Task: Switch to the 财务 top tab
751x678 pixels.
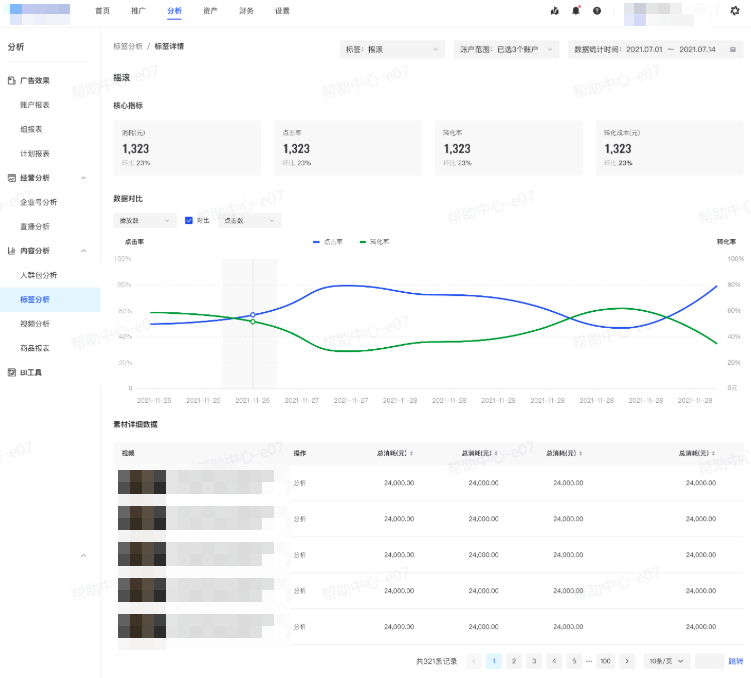Action: (x=246, y=11)
